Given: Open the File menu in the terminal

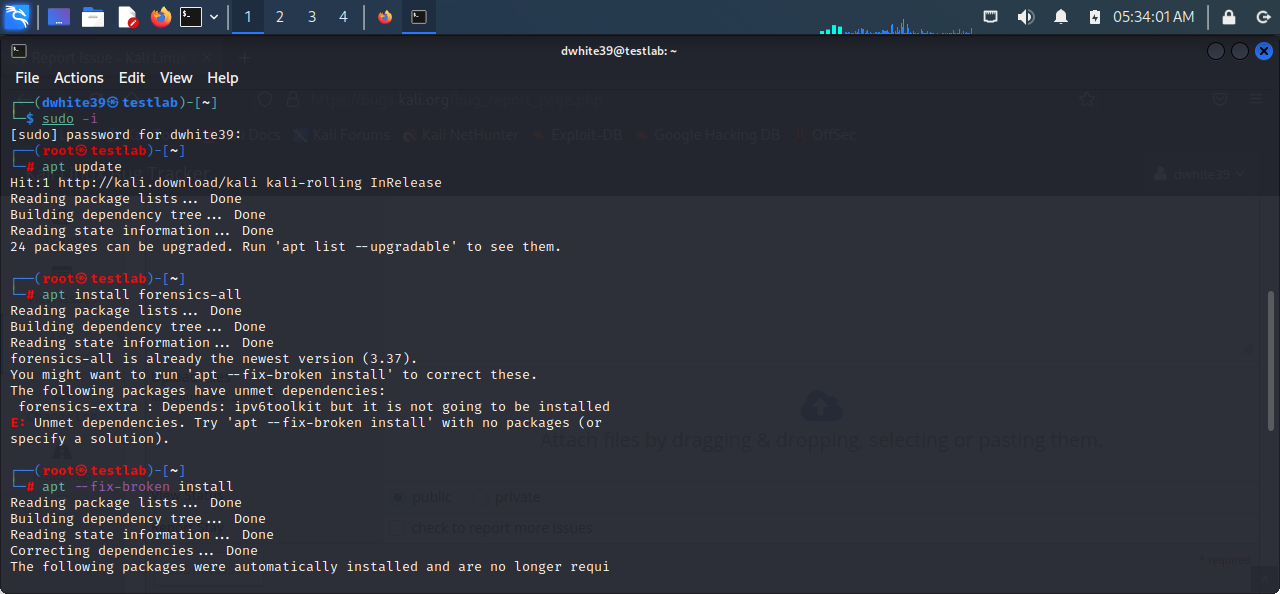Looking at the screenshot, I should click(27, 78).
